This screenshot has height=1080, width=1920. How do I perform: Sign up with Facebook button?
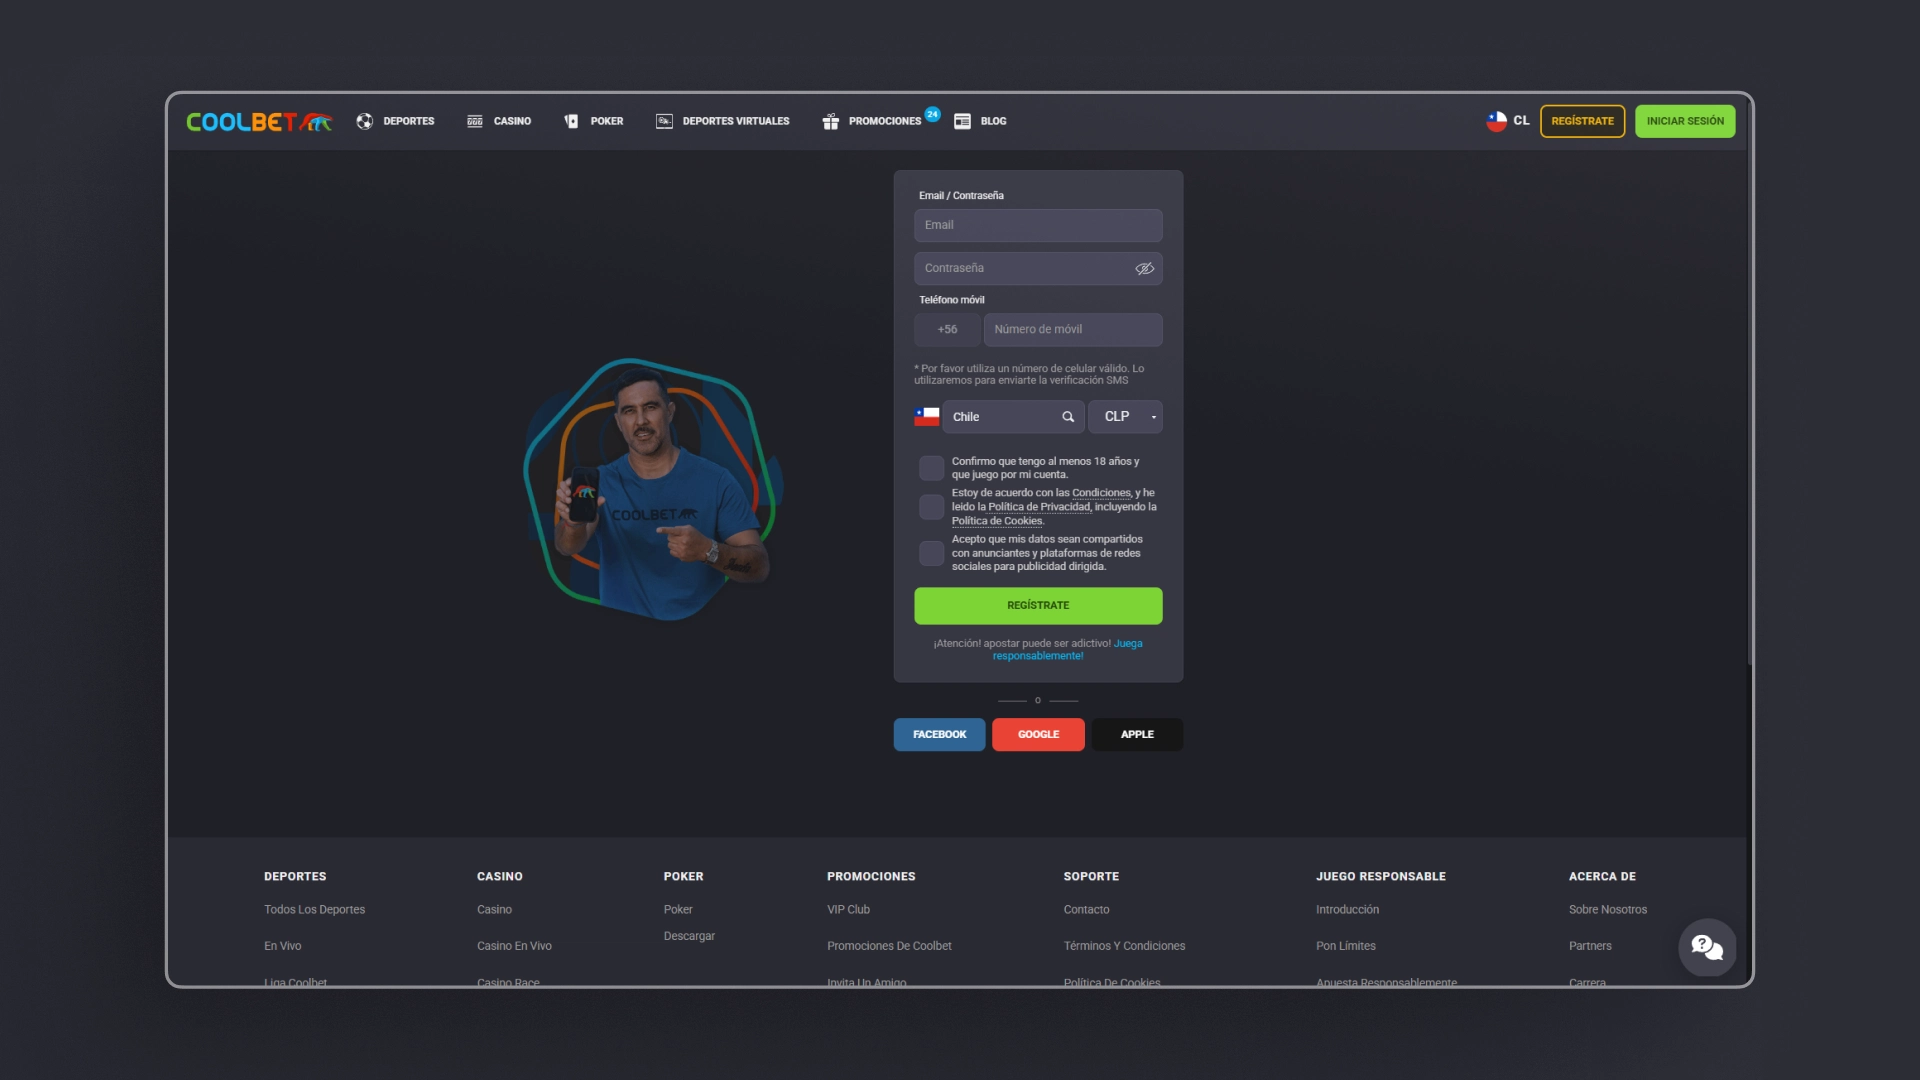click(x=939, y=735)
